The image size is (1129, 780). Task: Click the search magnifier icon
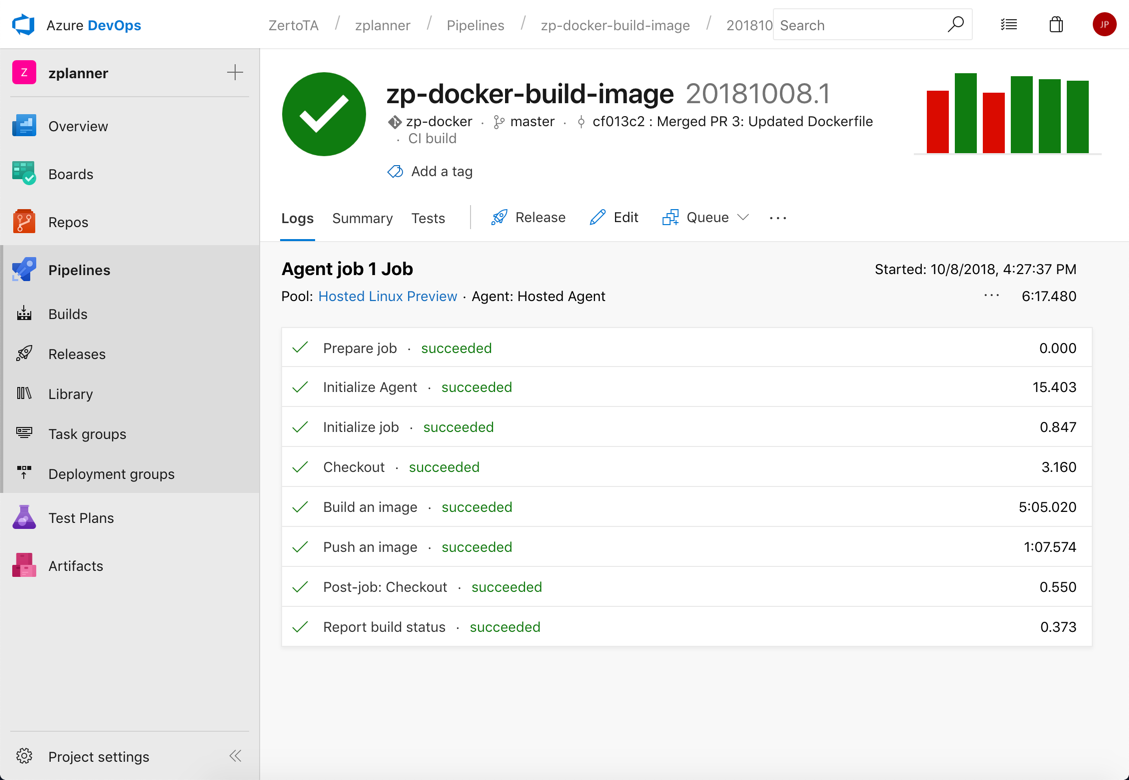955,24
